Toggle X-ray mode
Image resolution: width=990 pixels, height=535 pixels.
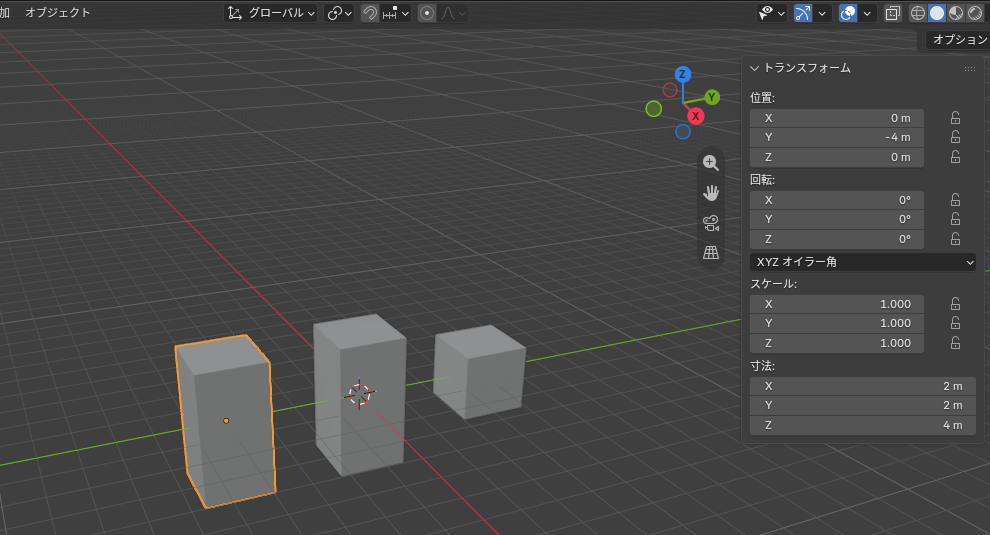tap(893, 13)
